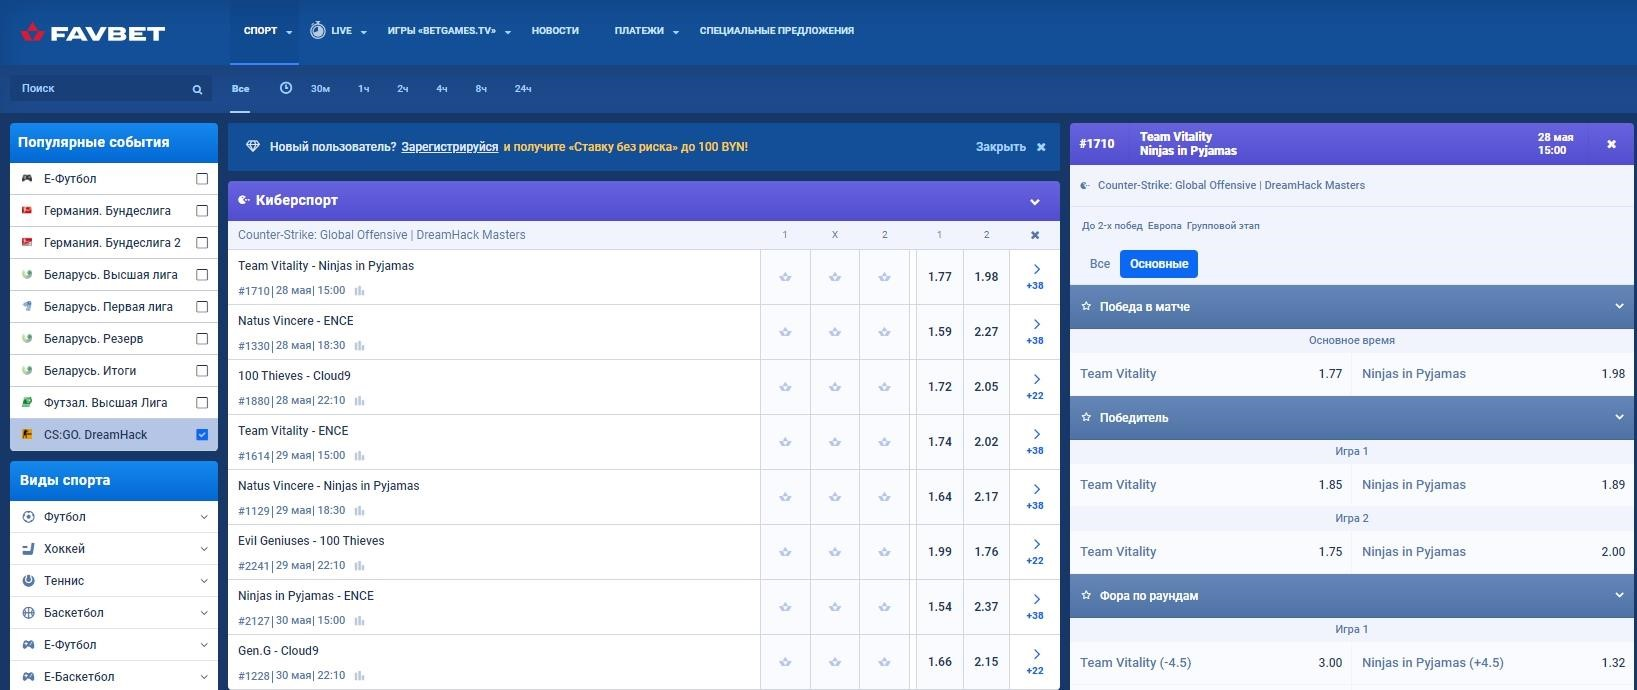Collapse the Фора по раундам market

1619,595
